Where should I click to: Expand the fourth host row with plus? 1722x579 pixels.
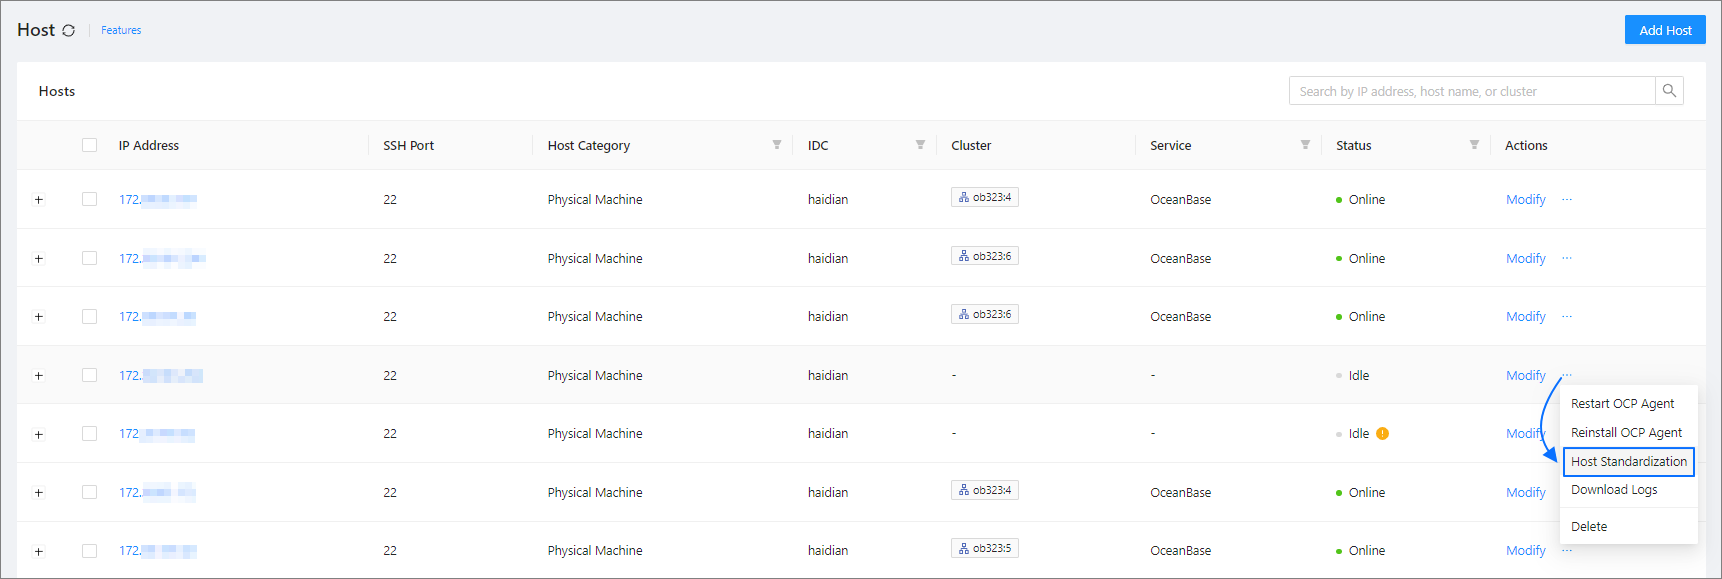39,376
